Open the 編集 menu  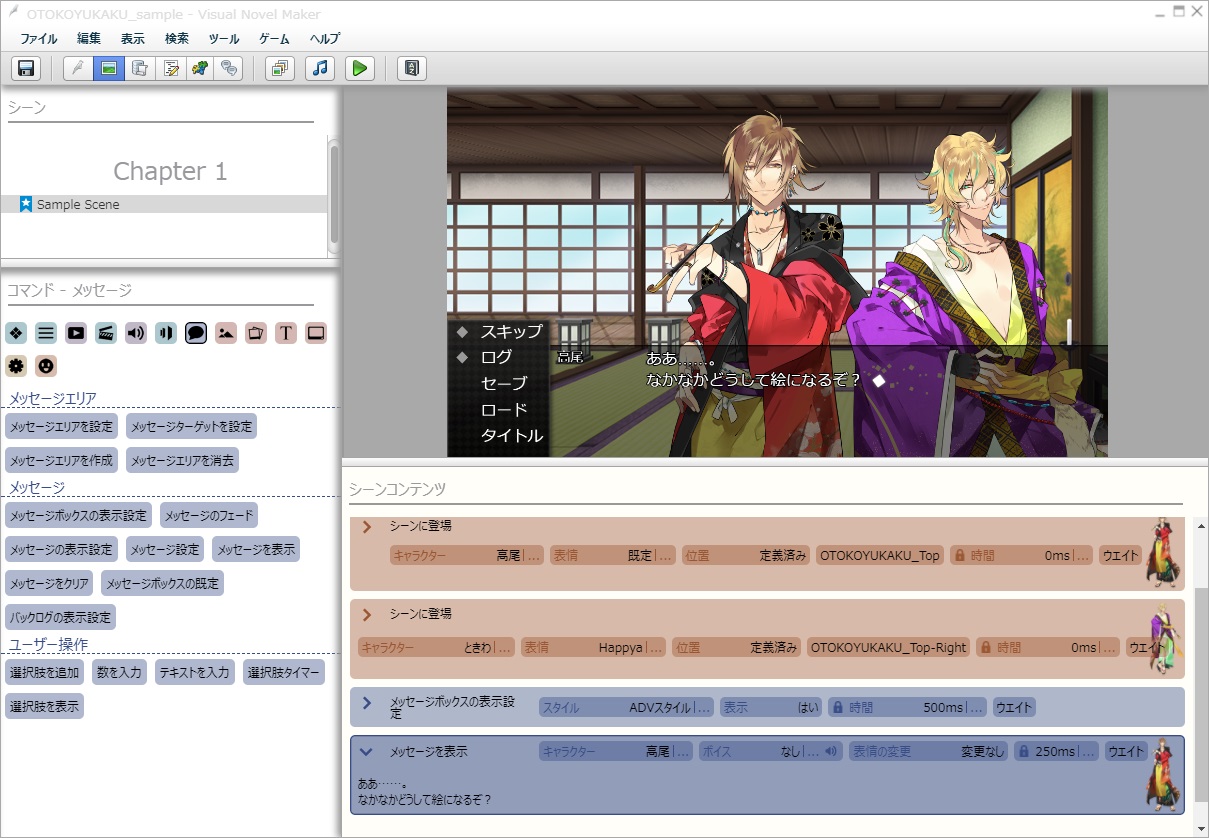tap(89, 39)
